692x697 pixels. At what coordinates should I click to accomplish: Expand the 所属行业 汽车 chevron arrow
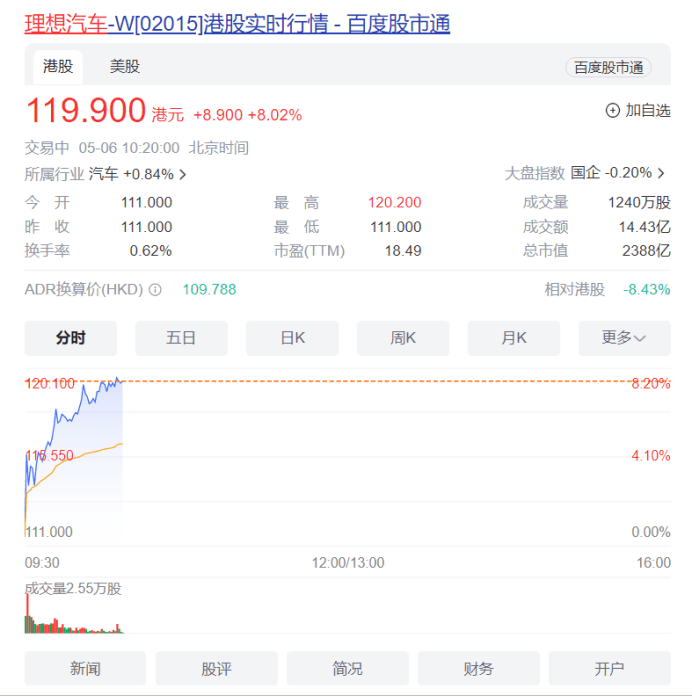183,174
